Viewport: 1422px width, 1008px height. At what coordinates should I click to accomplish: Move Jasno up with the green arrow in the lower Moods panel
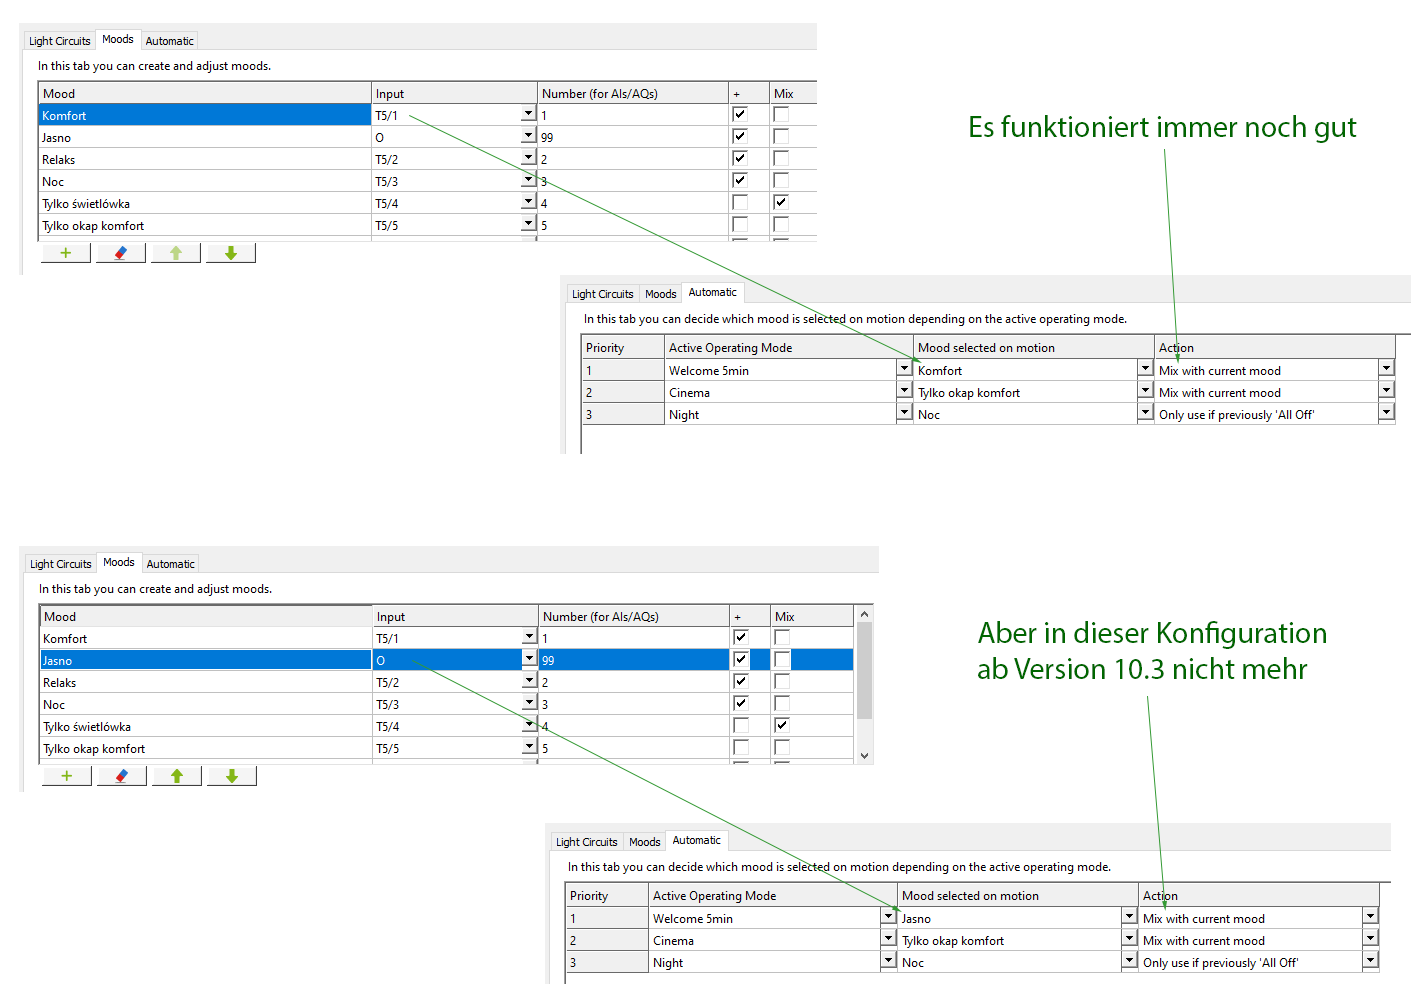177,776
